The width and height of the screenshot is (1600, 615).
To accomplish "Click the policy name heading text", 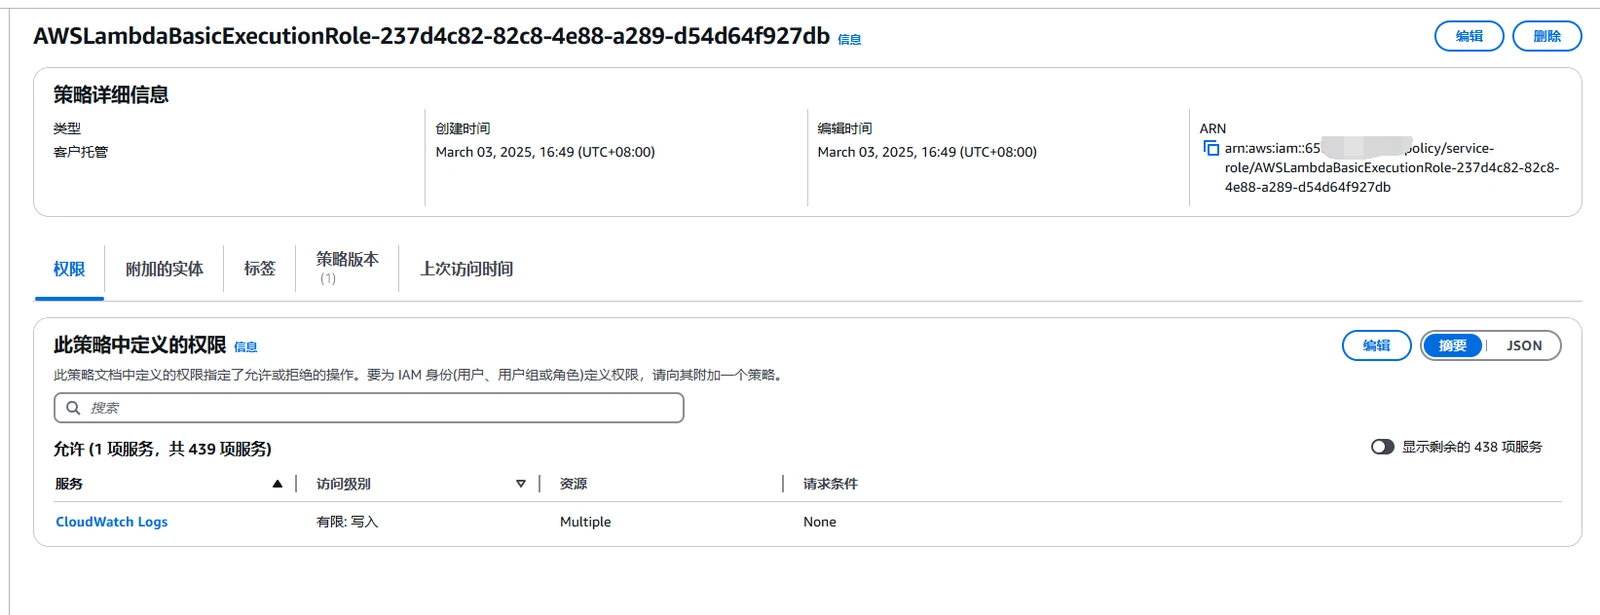I will (x=432, y=36).
